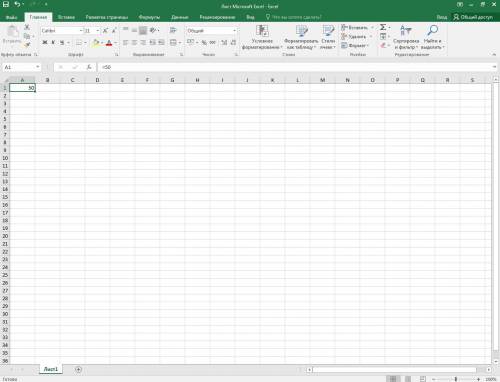Open Format as Table (Форматировать как таблицу)

coord(301,37)
